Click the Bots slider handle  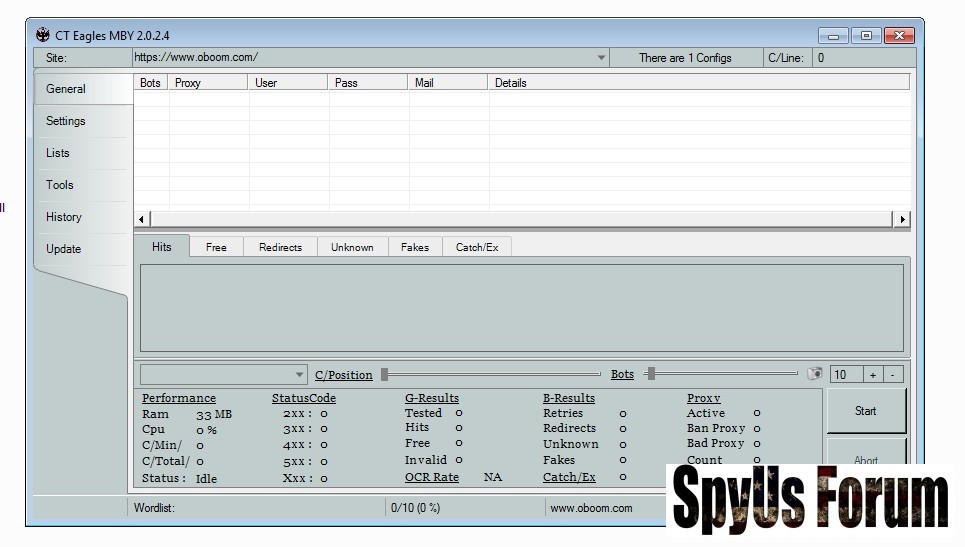tap(651, 374)
